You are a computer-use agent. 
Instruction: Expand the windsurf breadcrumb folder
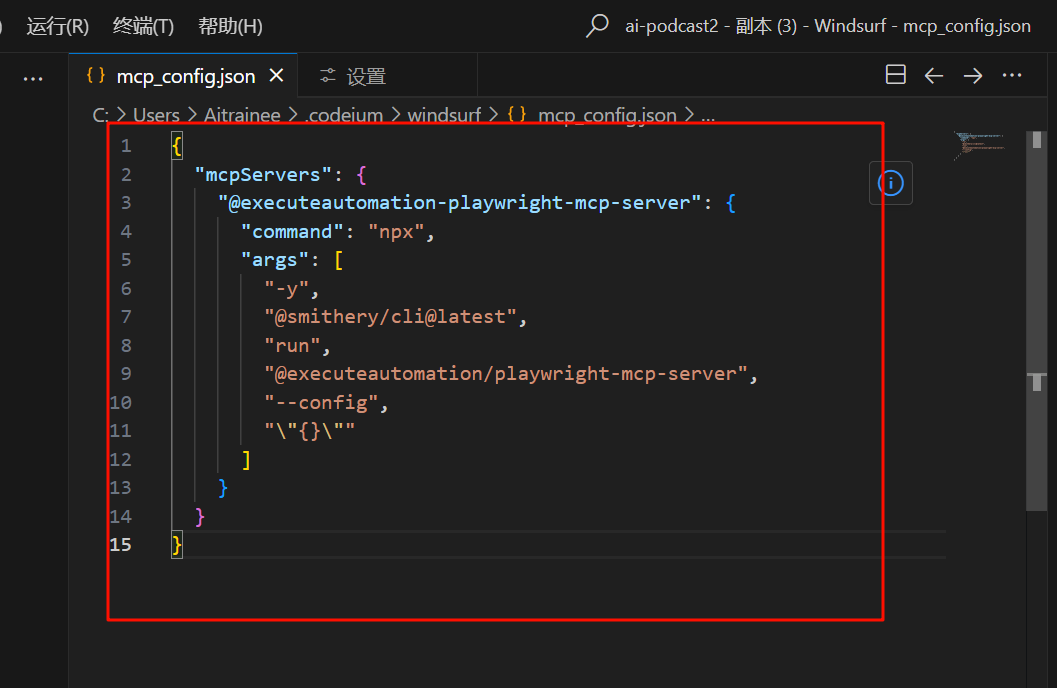(x=444, y=115)
